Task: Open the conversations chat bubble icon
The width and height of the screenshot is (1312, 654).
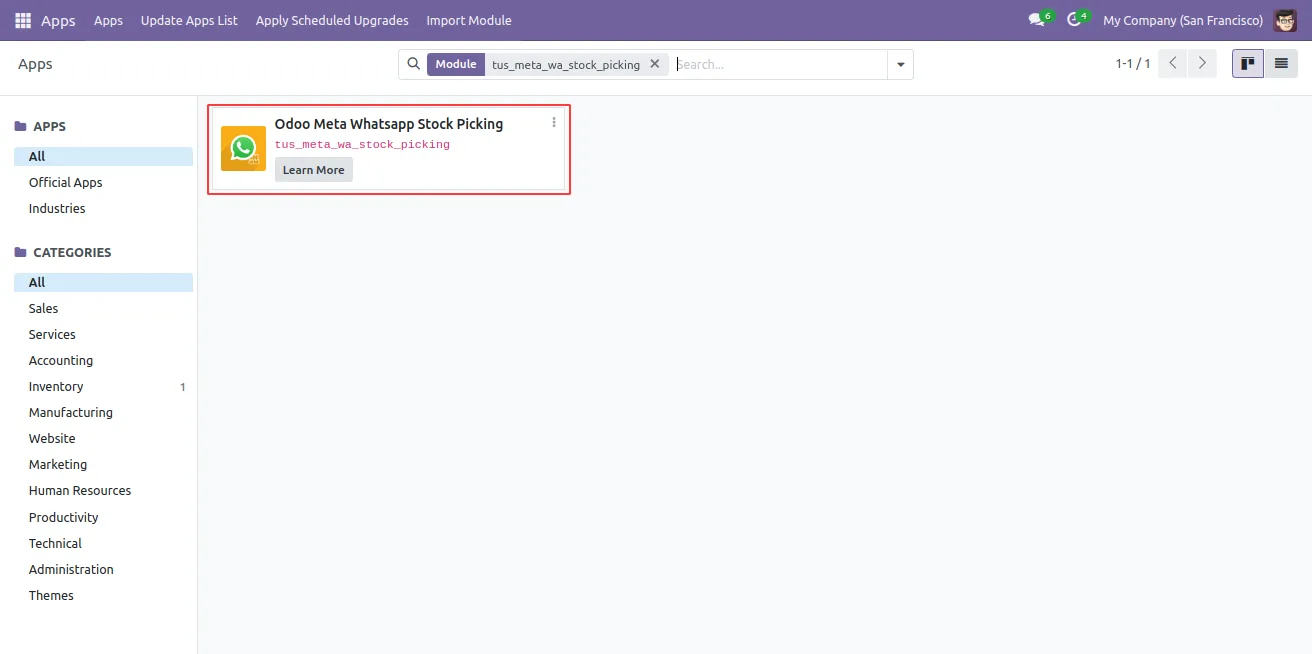Action: coord(1039,20)
